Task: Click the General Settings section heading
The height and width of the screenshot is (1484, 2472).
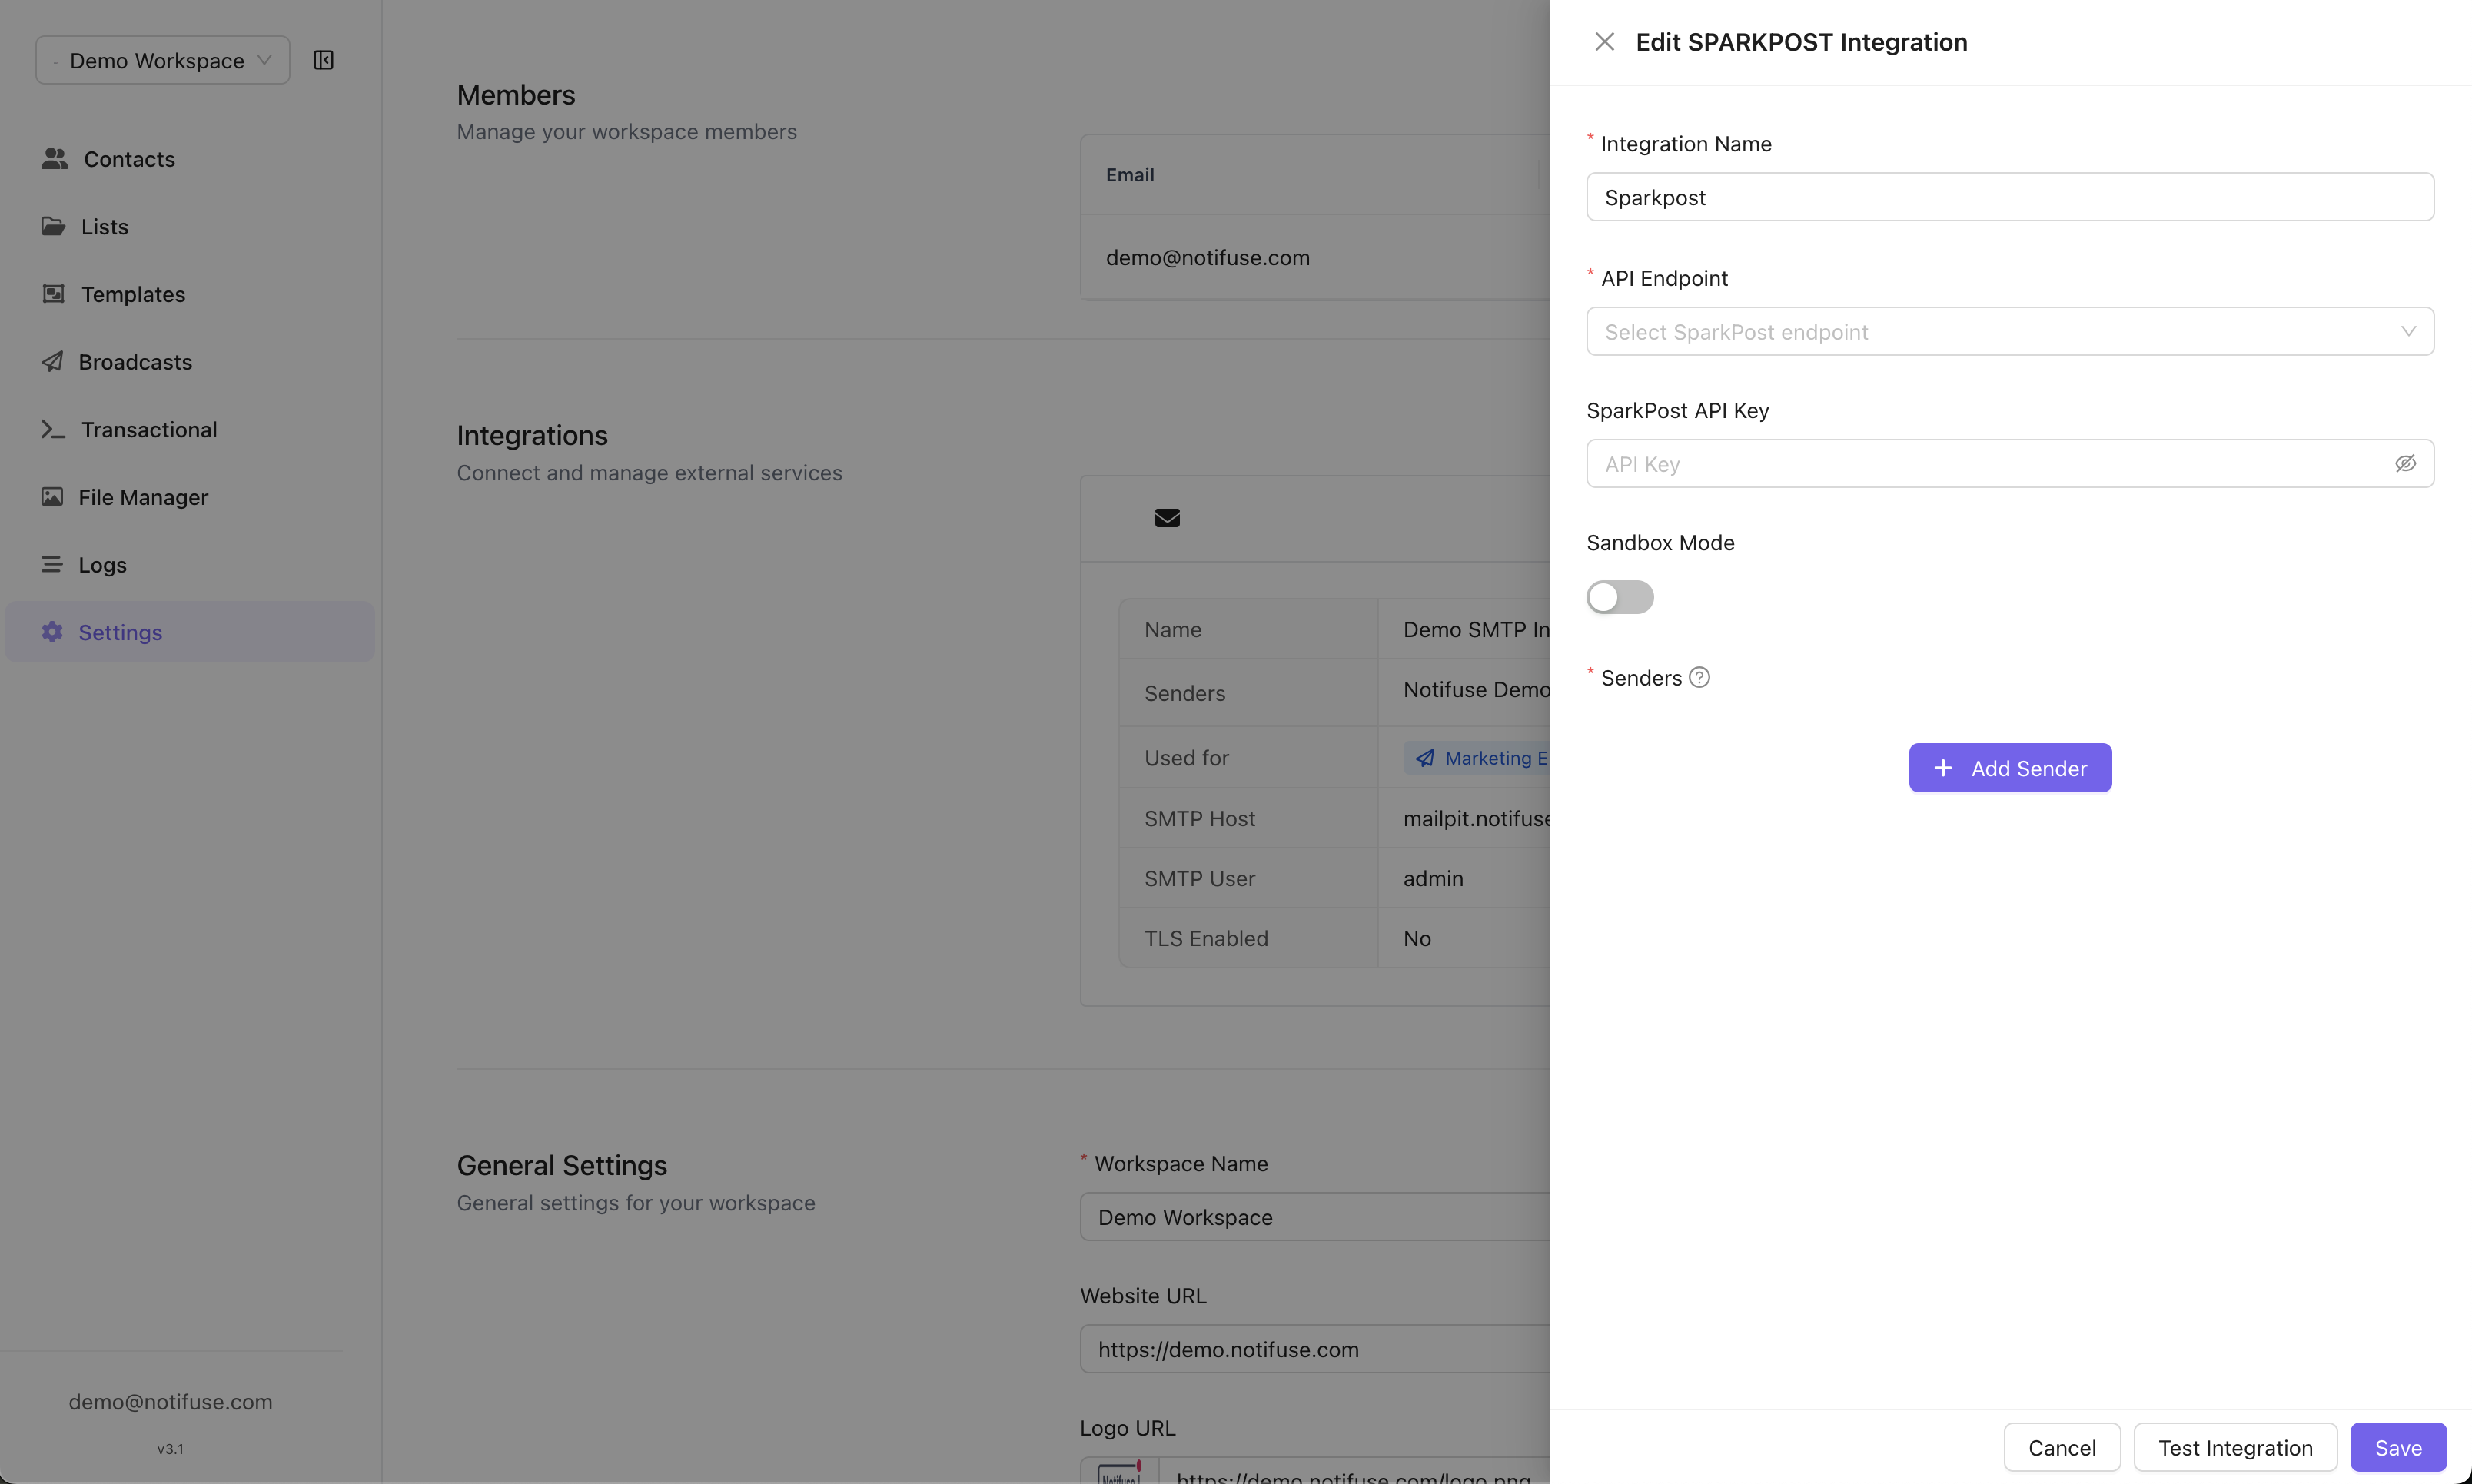Action: [x=562, y=1165]
